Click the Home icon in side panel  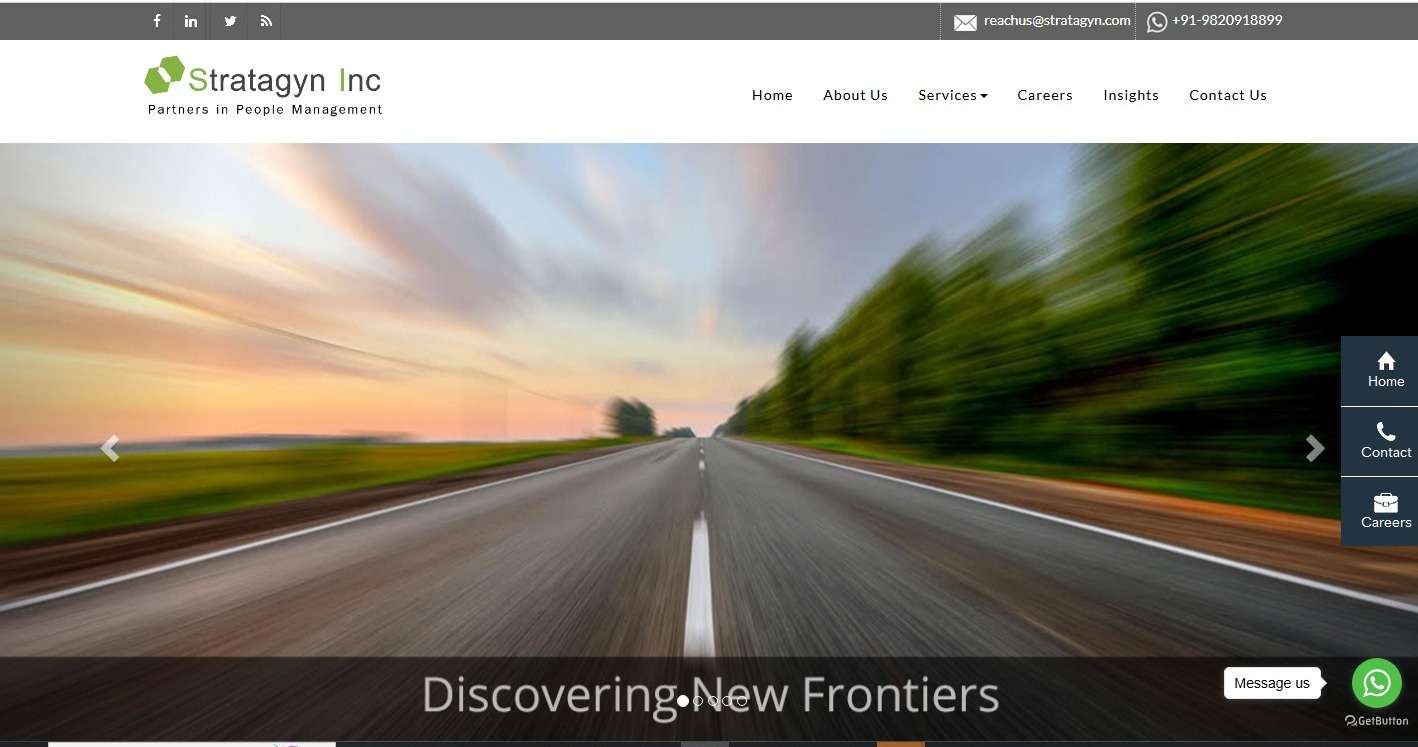(1386, 371)
